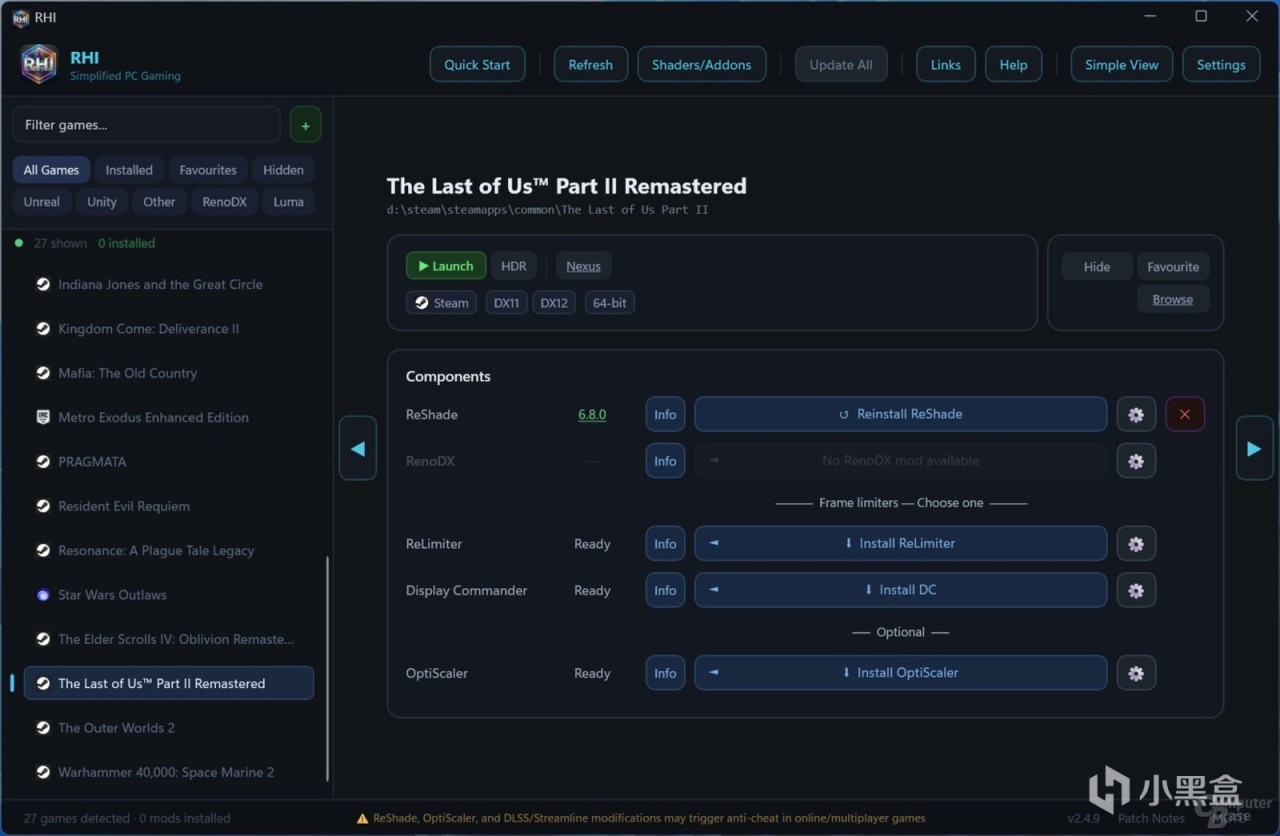
Task: Switch to Installed filter
Action: (x=129, y=170)
